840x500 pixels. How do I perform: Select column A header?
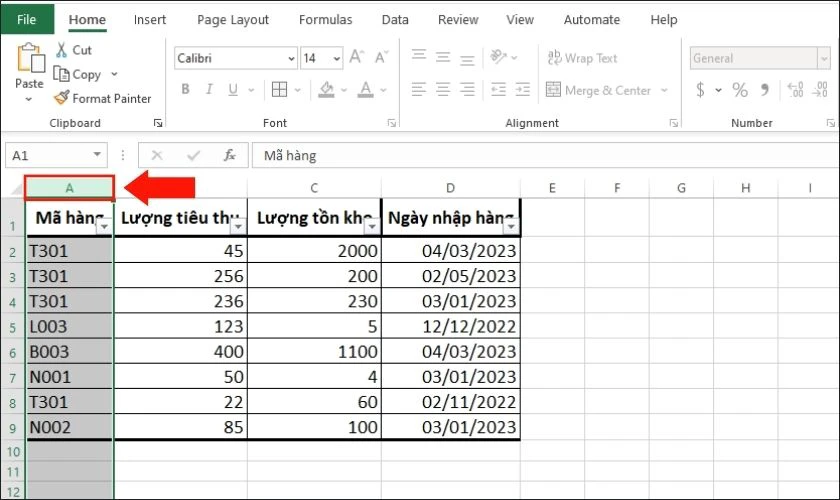(x=69, y=188)
